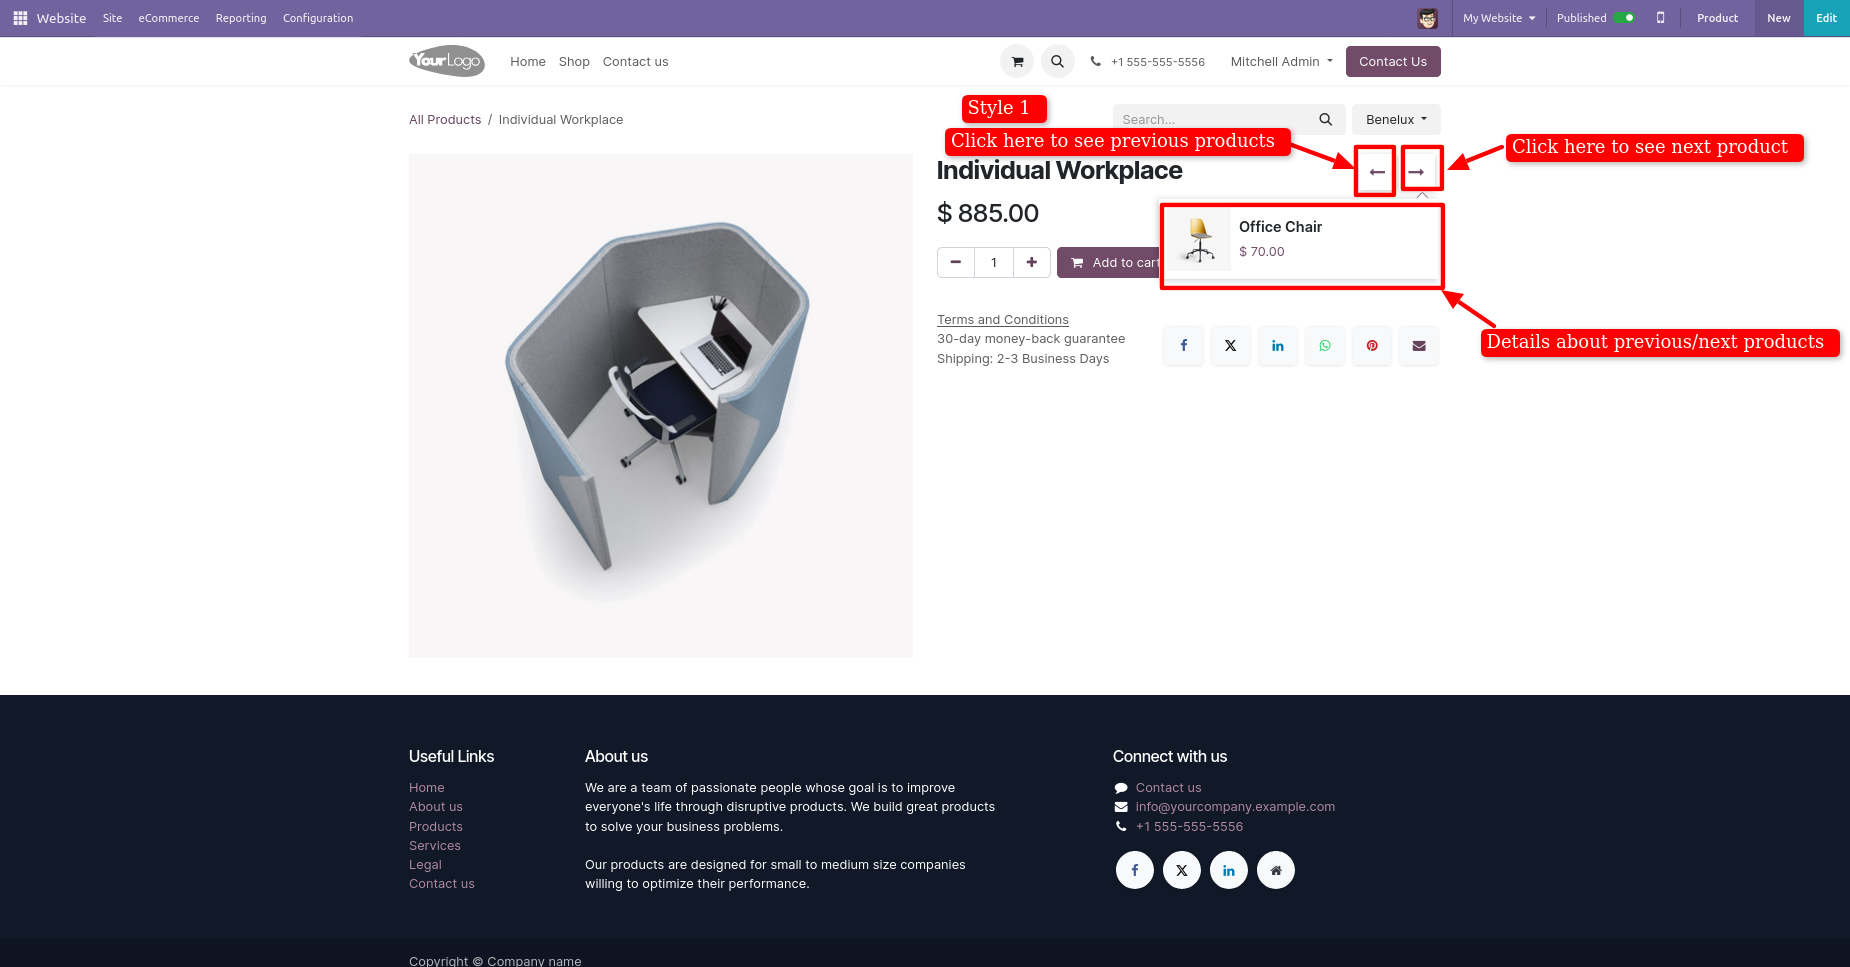Image resolution: width=1850 pixels, height=967 pixels.
Task: Open Benelux pricelist dropdown
Action: click(1396, 119)
